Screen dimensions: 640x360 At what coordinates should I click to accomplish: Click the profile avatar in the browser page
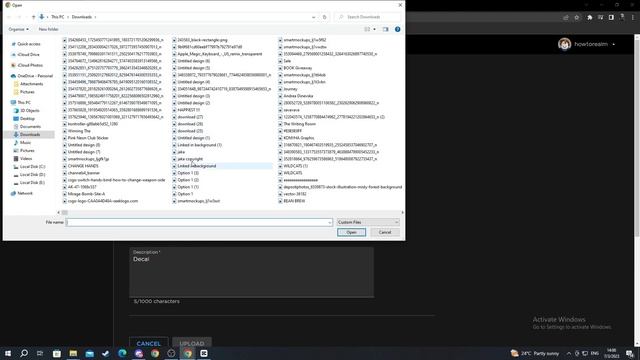click(564, 44)
